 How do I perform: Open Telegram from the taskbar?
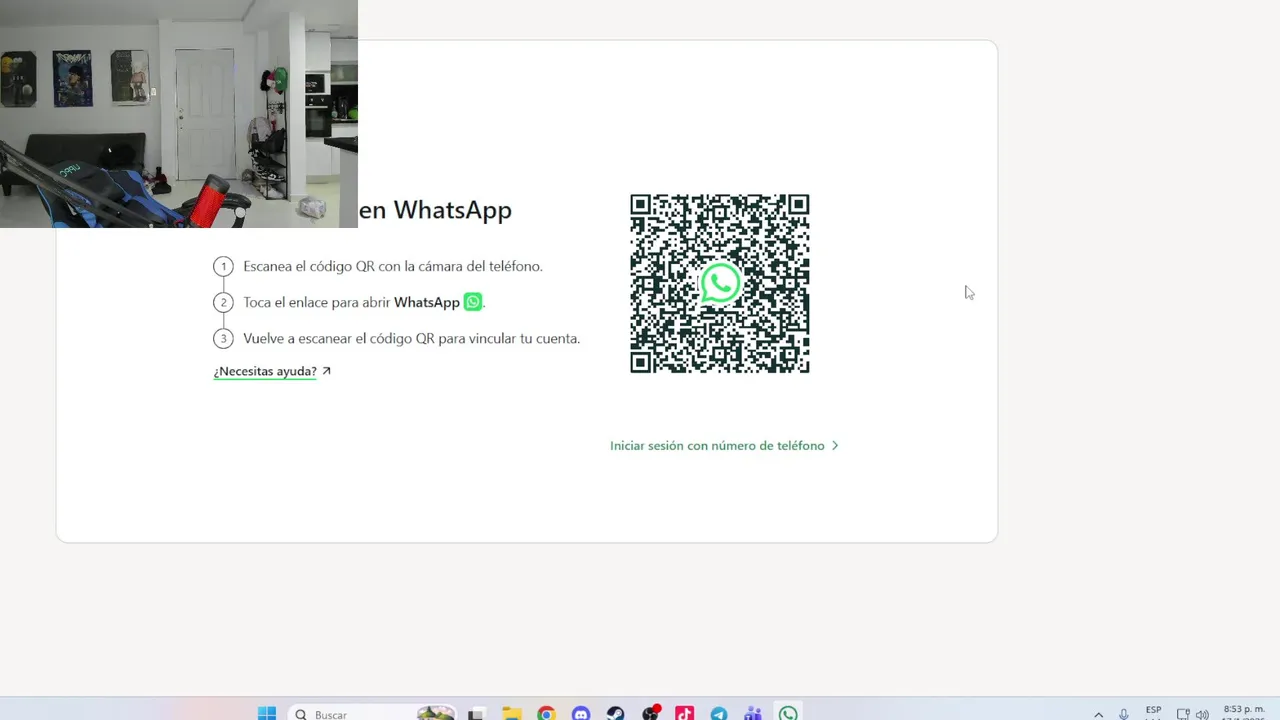(719, 714)
